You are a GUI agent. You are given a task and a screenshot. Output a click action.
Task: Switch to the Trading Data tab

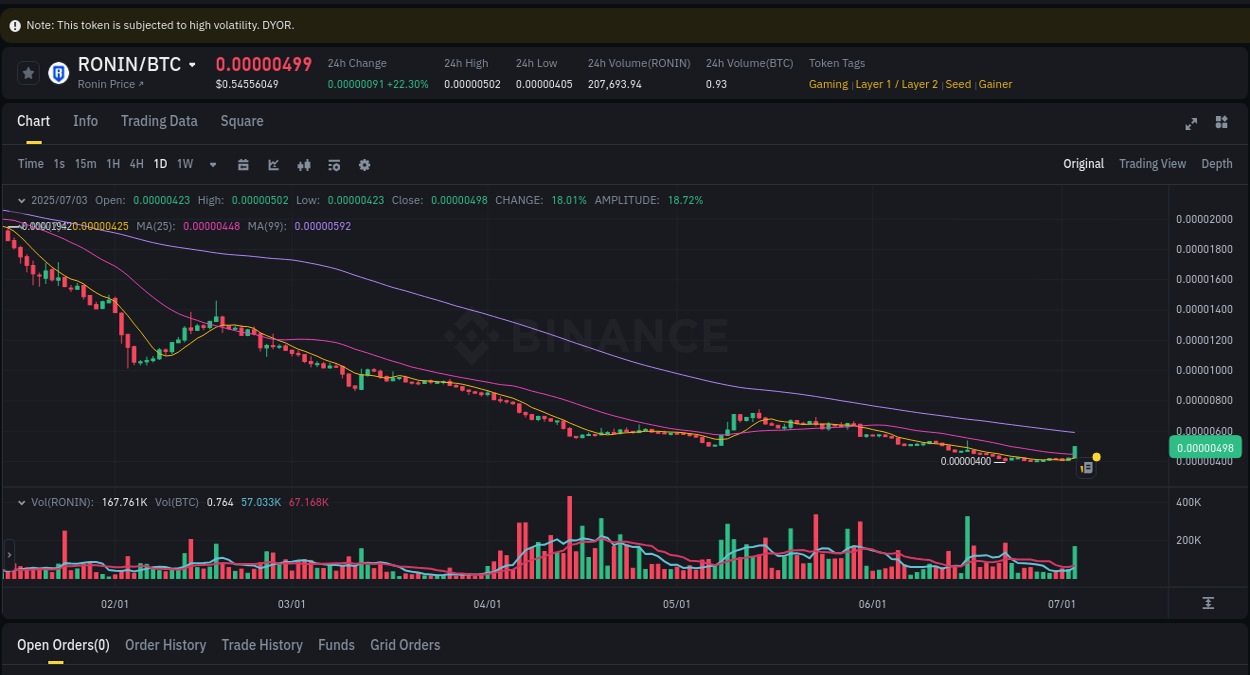(x=159, y=121)
